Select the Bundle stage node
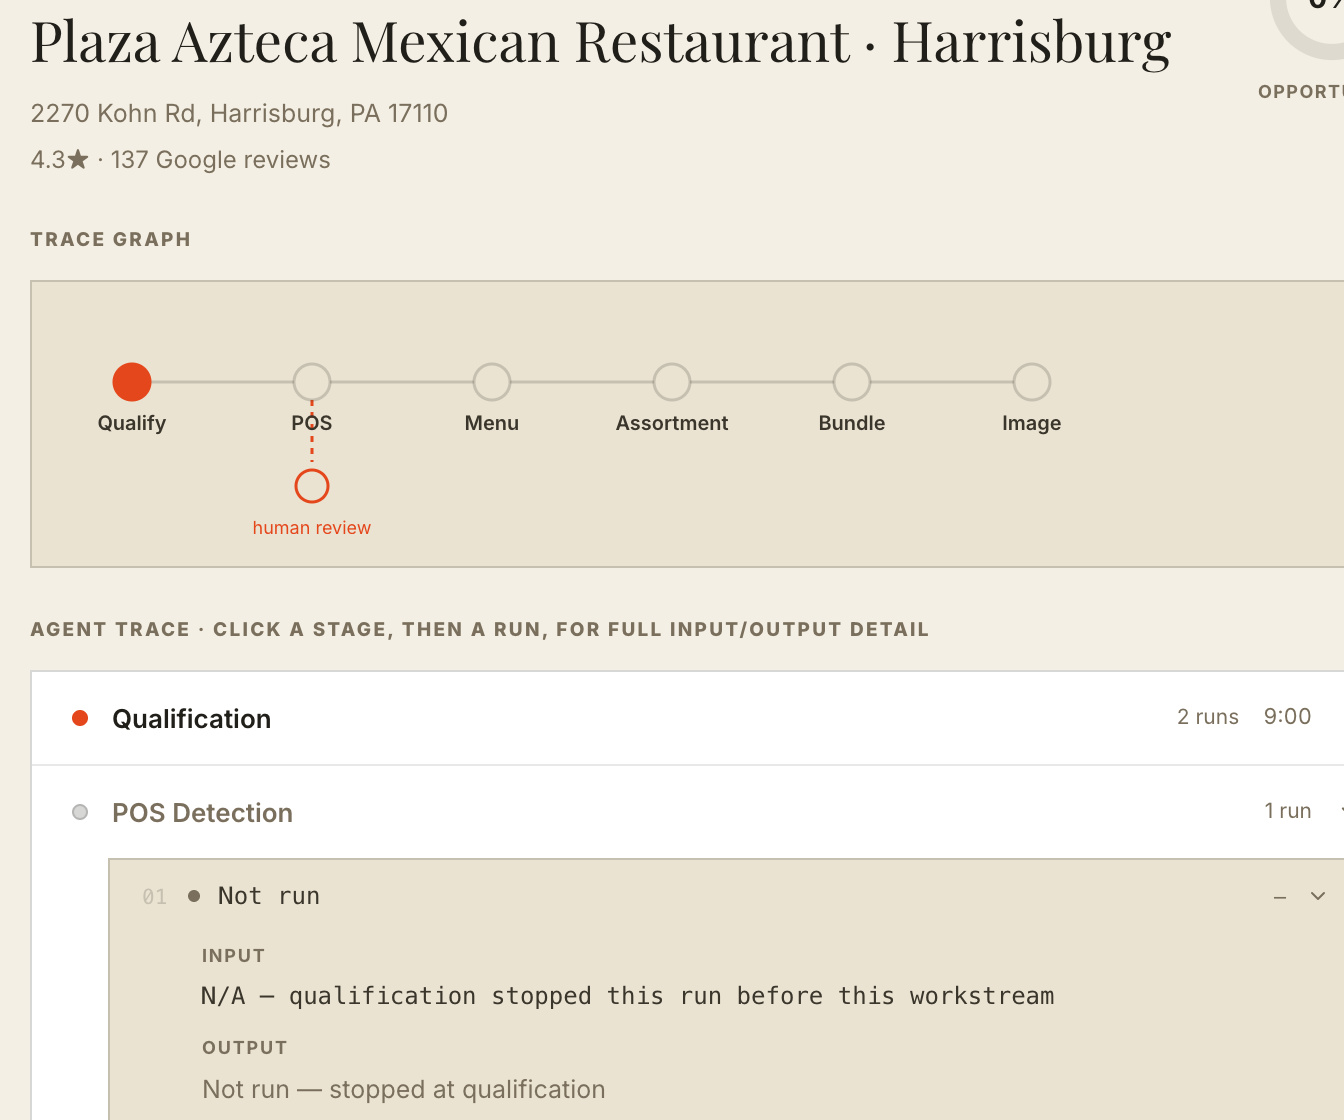The width and height of the screenshot is (1344, 1120). 852,382
